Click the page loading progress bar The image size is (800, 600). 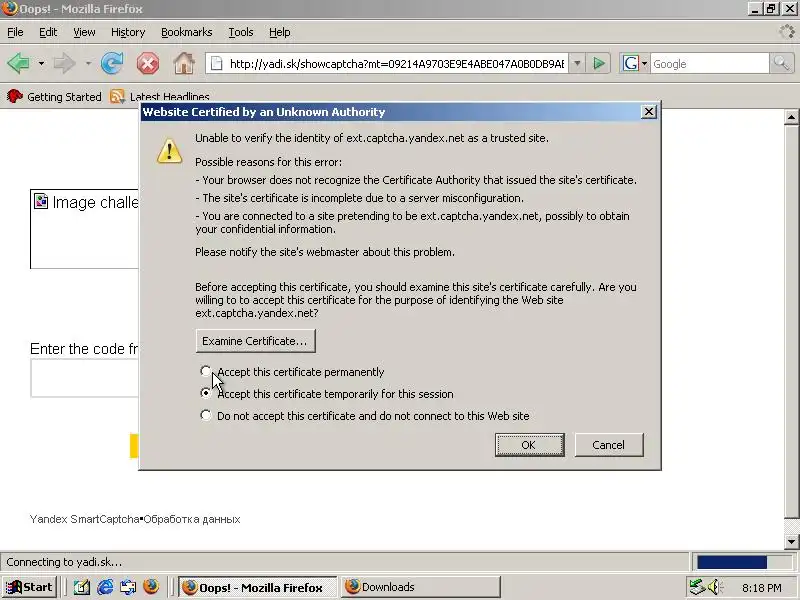pyautogui.click(x=742, y=562)
